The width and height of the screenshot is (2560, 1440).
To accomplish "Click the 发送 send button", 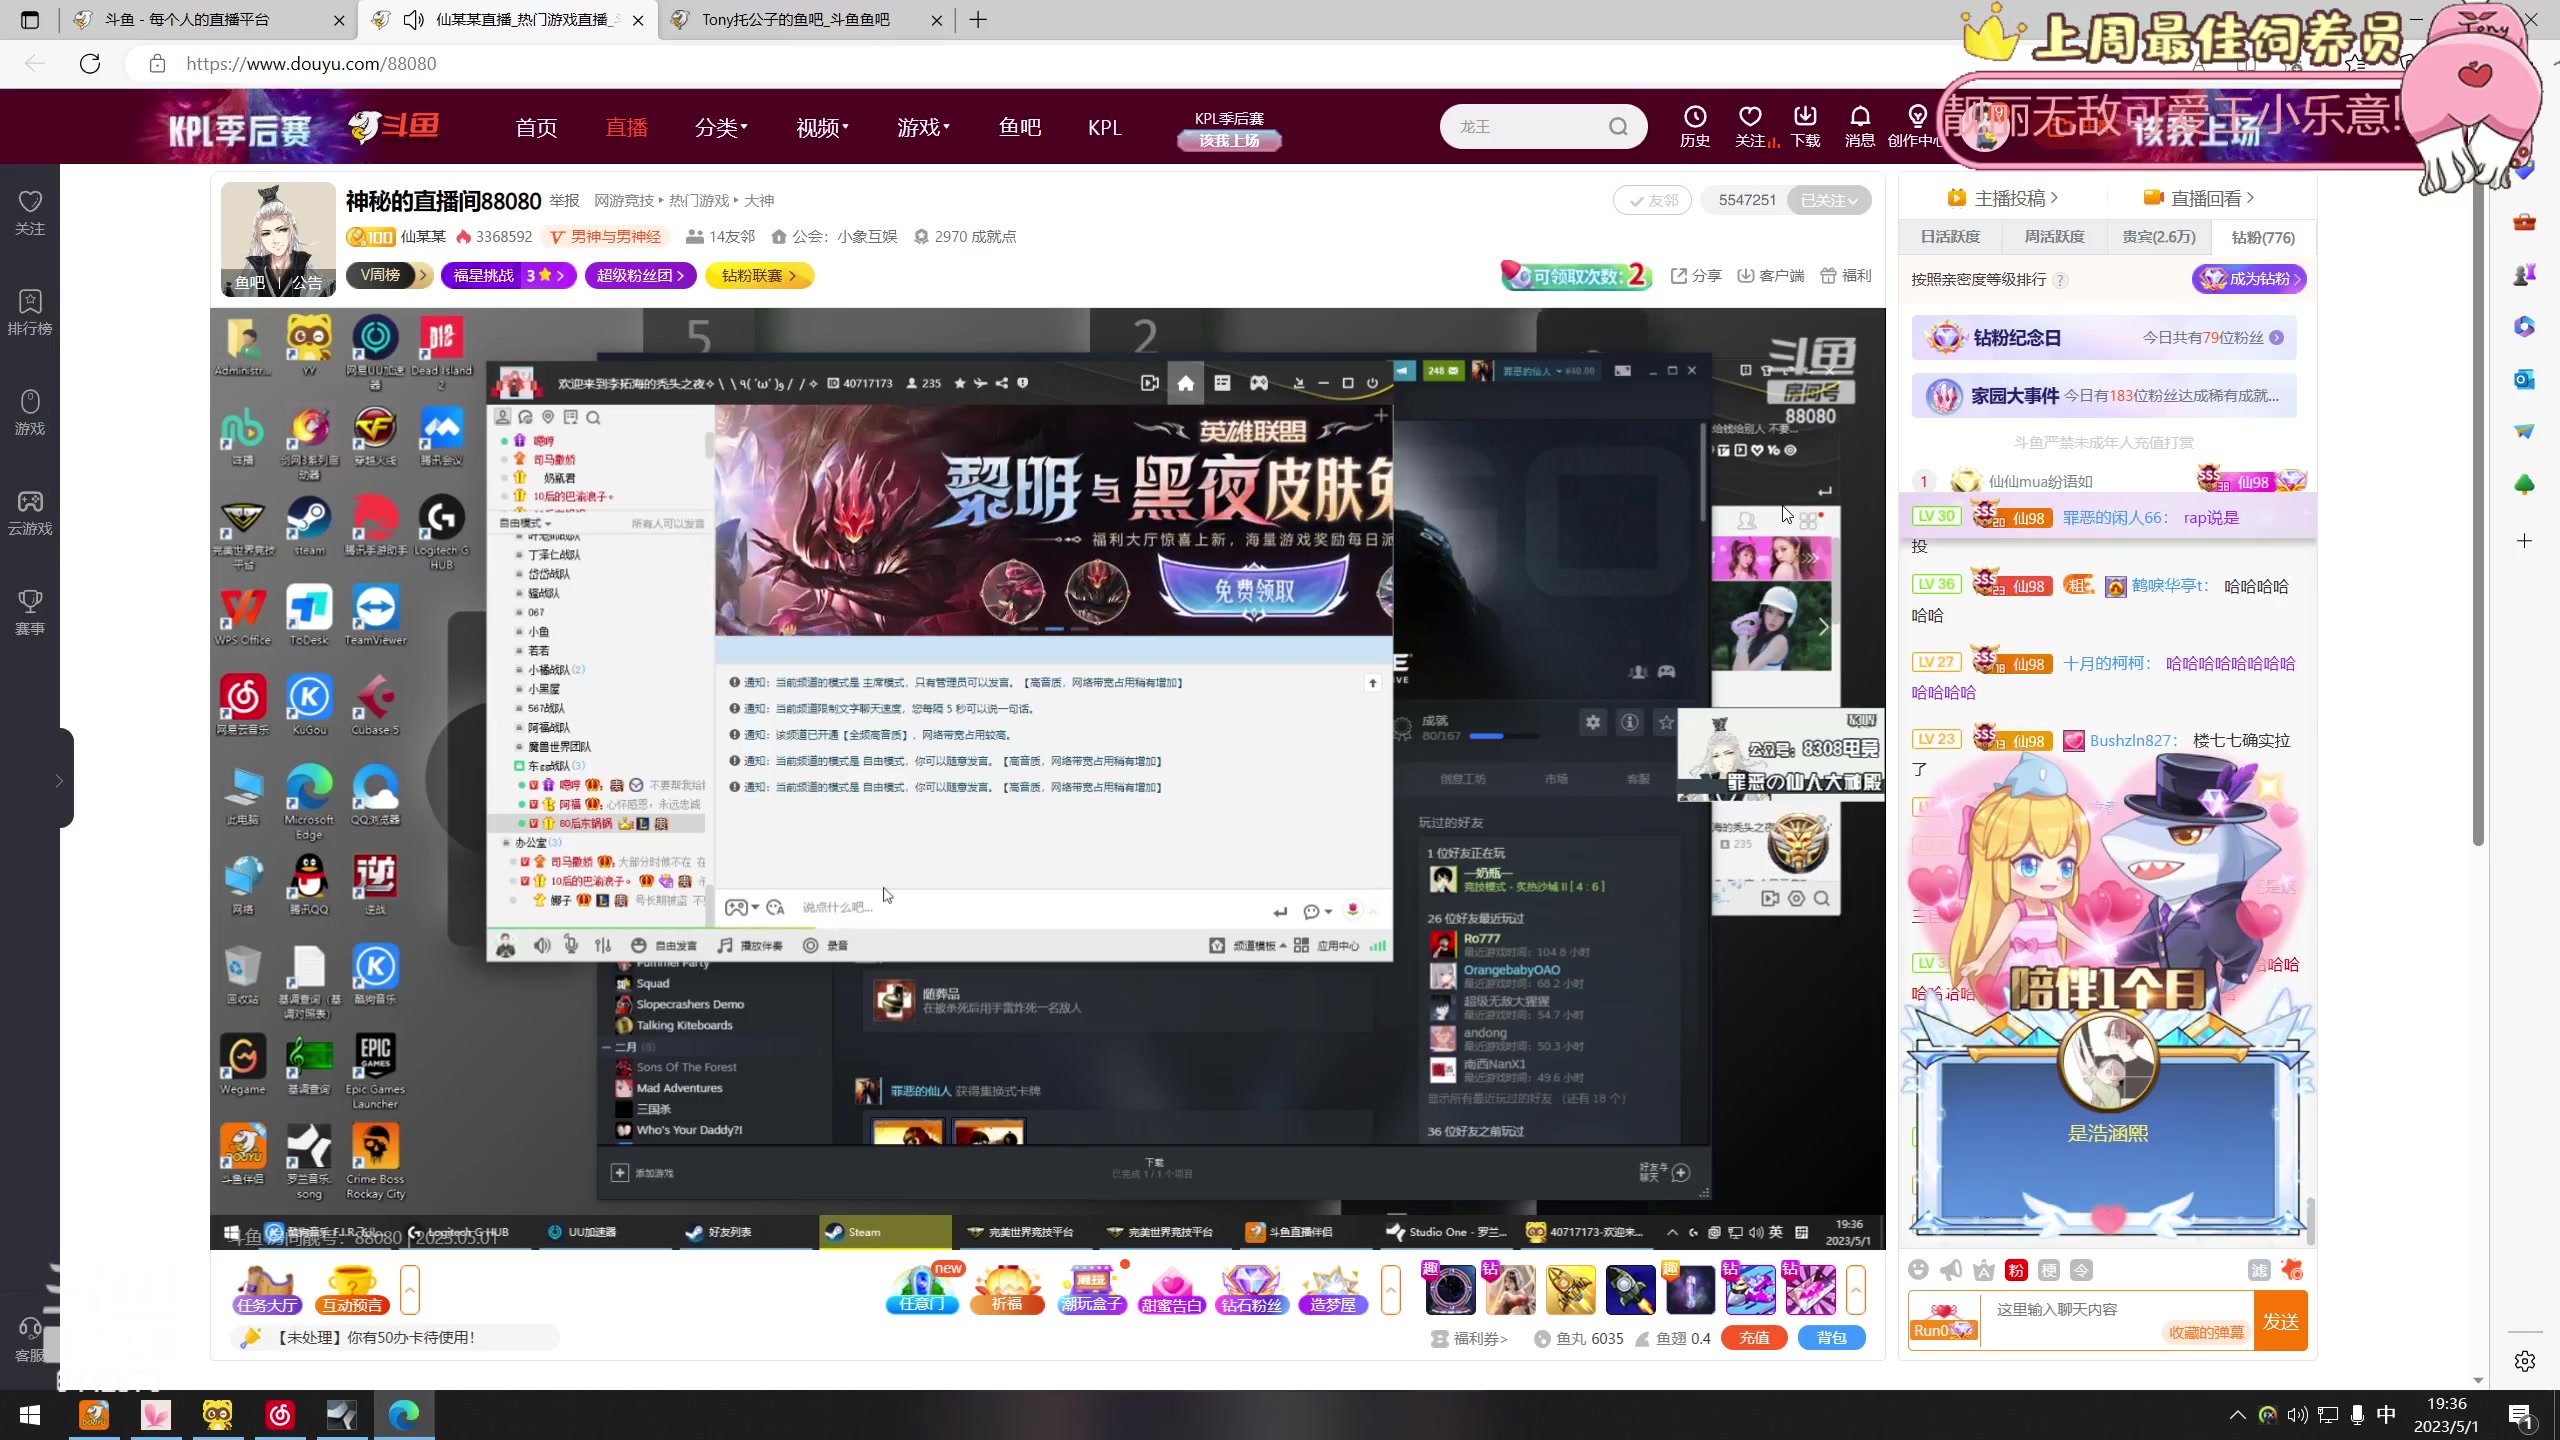I will (x=2280, y=1321).
